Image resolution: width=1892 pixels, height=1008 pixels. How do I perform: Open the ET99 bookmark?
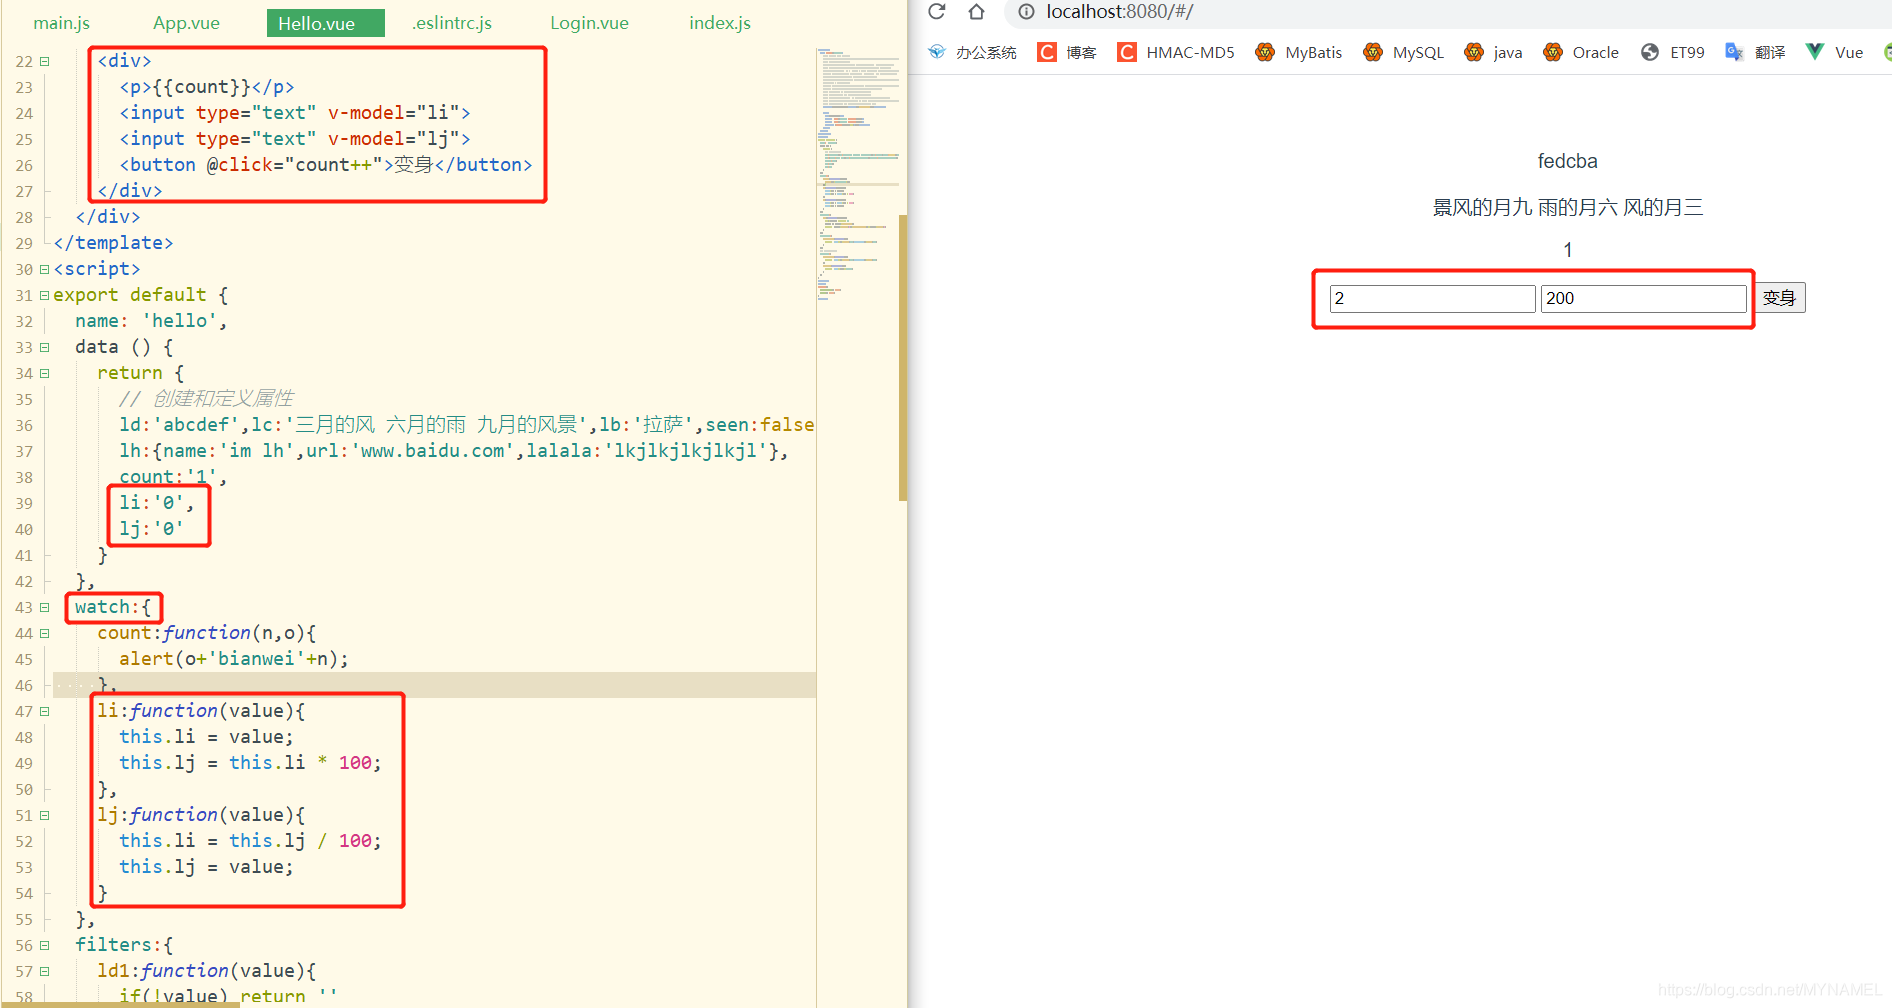1672,52
